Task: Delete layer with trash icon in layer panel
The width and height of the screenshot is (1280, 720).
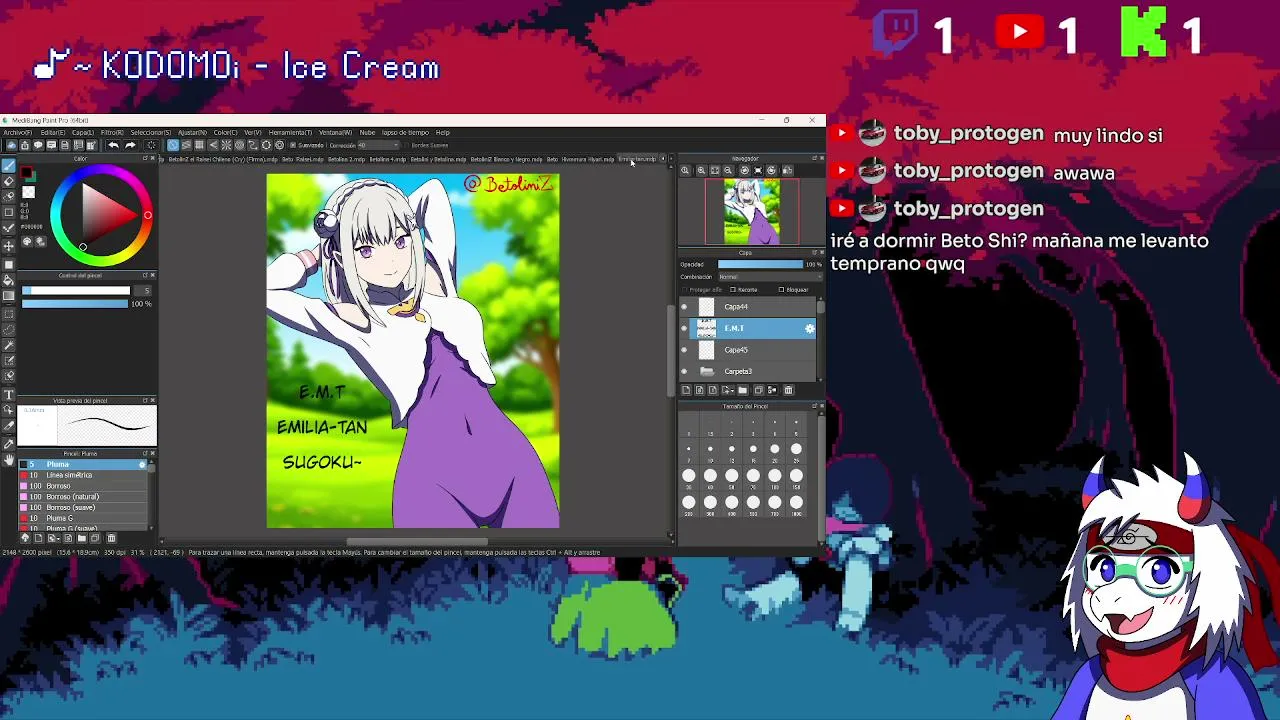Action: coord(788,390)
